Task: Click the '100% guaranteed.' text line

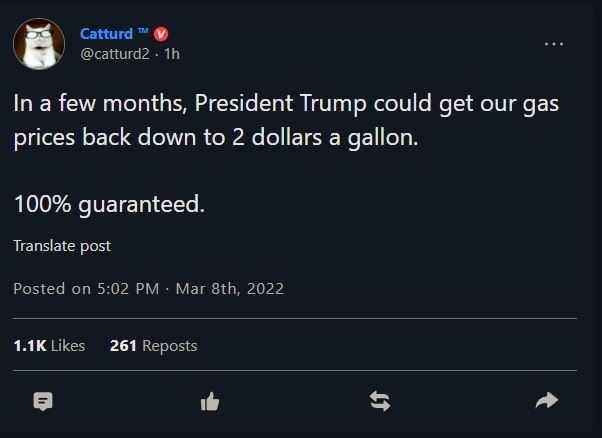Action: point(109,203)
